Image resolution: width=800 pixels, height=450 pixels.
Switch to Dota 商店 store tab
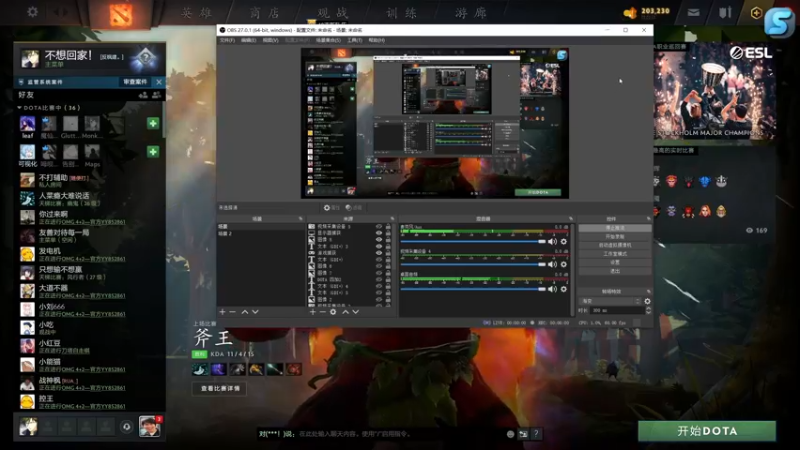(264, 13)
